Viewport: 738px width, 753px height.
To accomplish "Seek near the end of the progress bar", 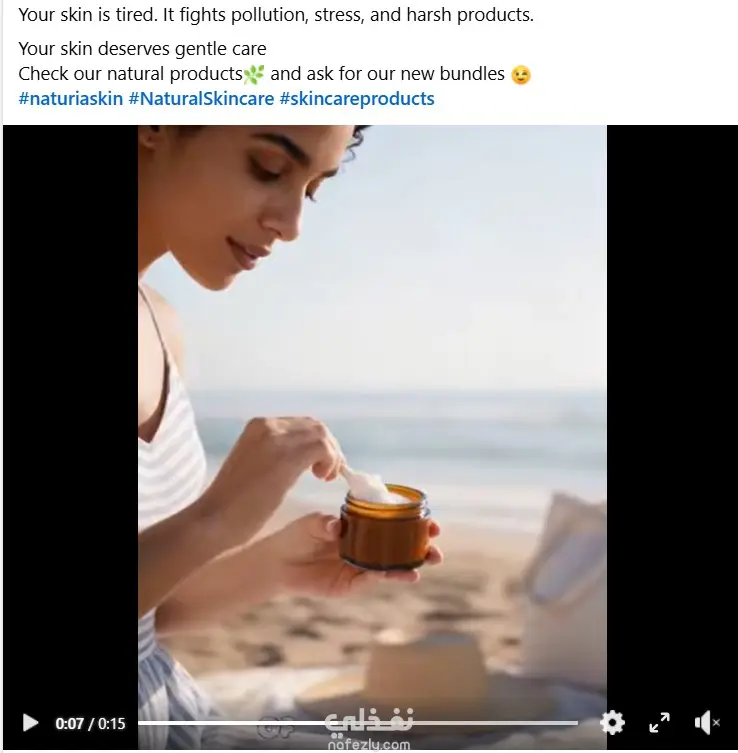I will coord(569,723).
